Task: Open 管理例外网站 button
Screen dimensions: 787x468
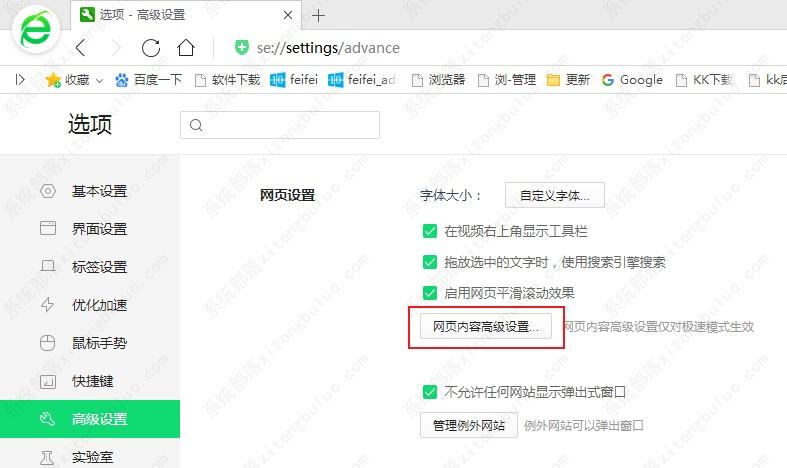Action: pos(468,426)
